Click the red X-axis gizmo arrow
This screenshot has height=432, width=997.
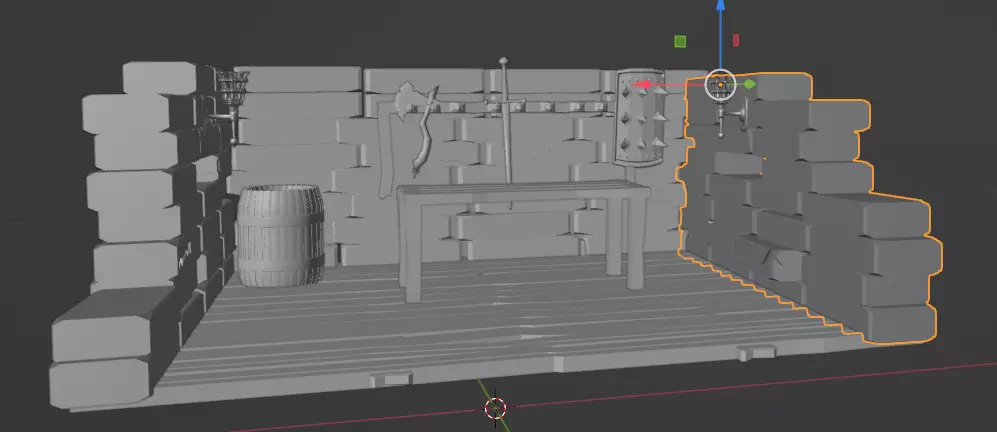point(641,85)
